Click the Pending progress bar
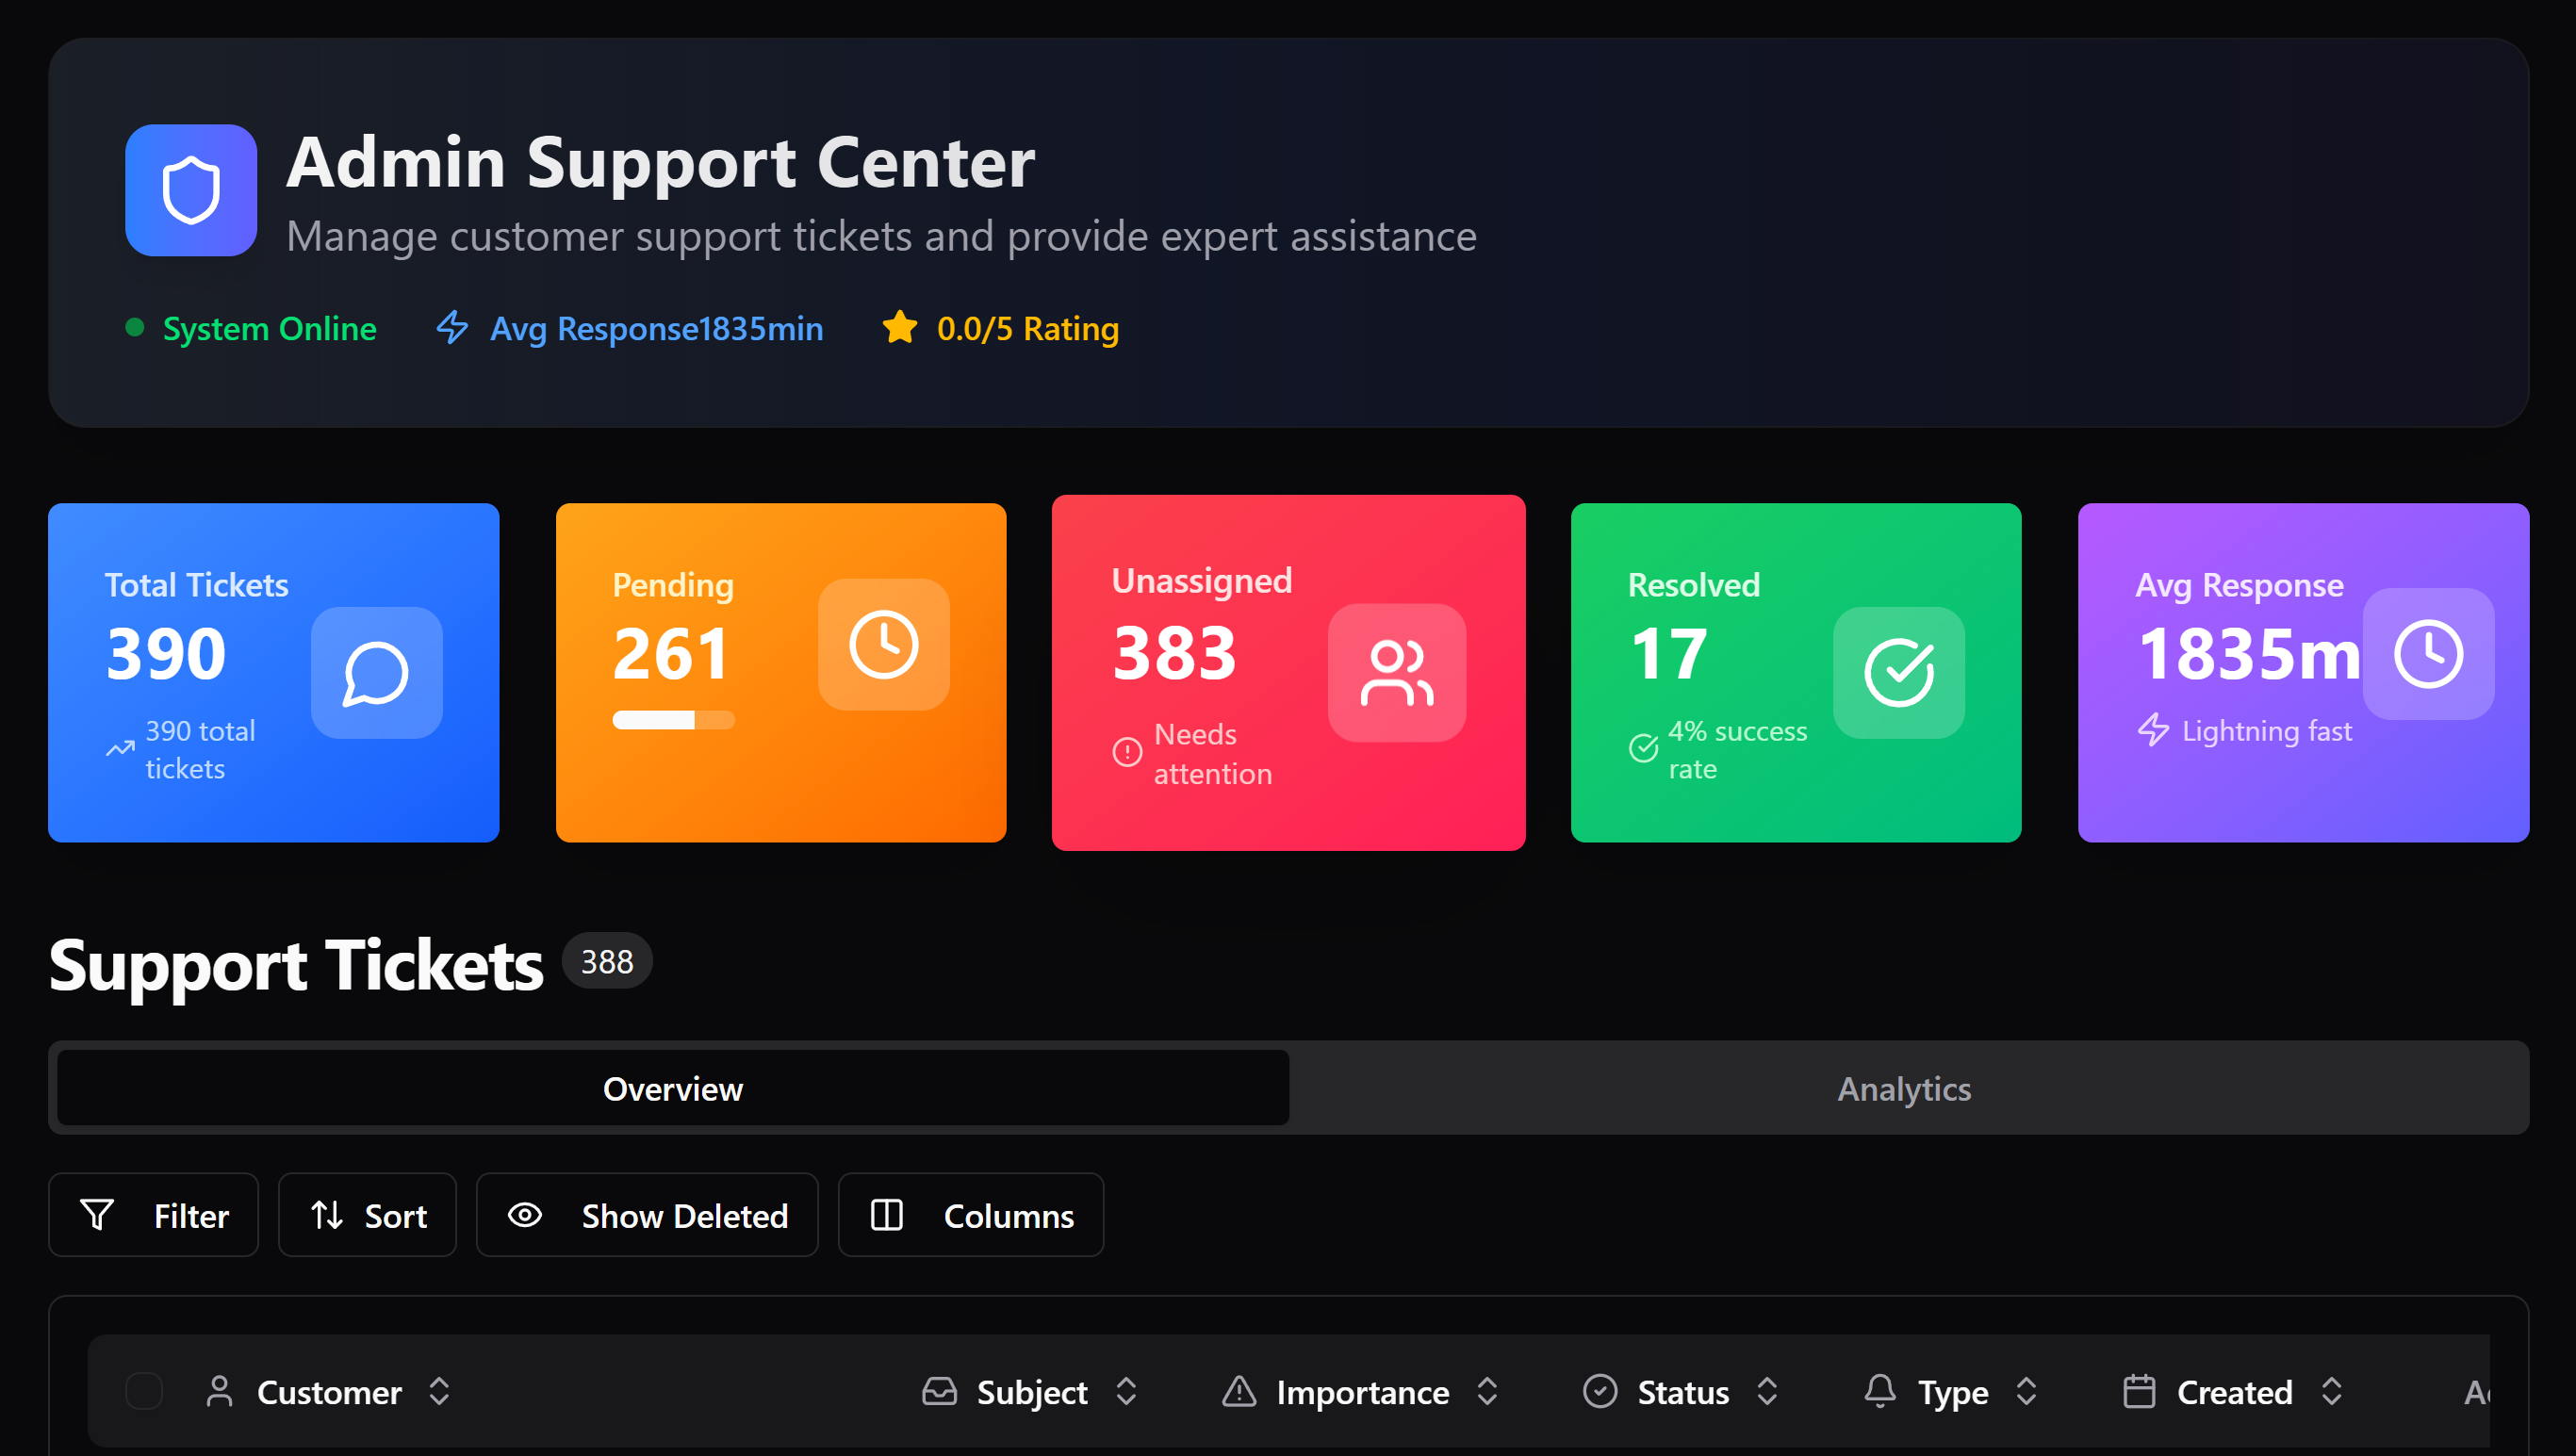 [673, 720]
